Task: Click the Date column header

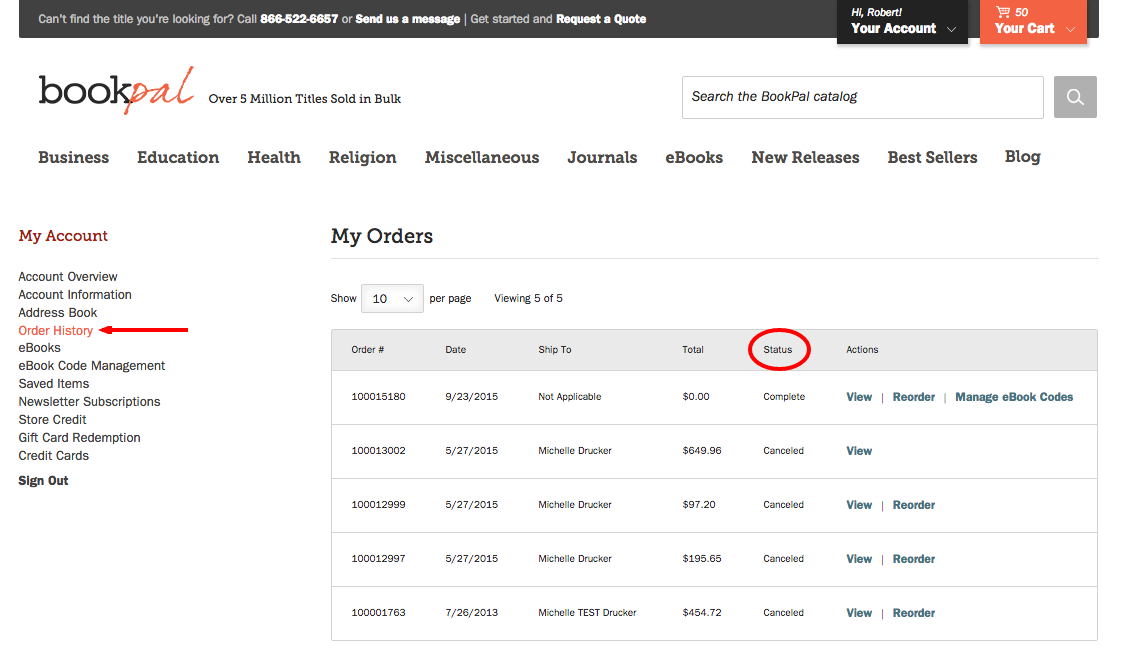Action: coord(456,350)
